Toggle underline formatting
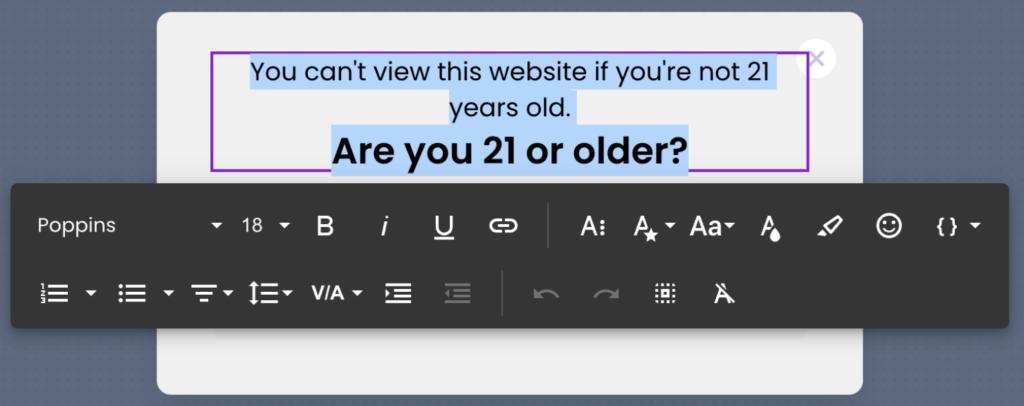This screenshot has width=1024, height=406. (x=444, y=226)
